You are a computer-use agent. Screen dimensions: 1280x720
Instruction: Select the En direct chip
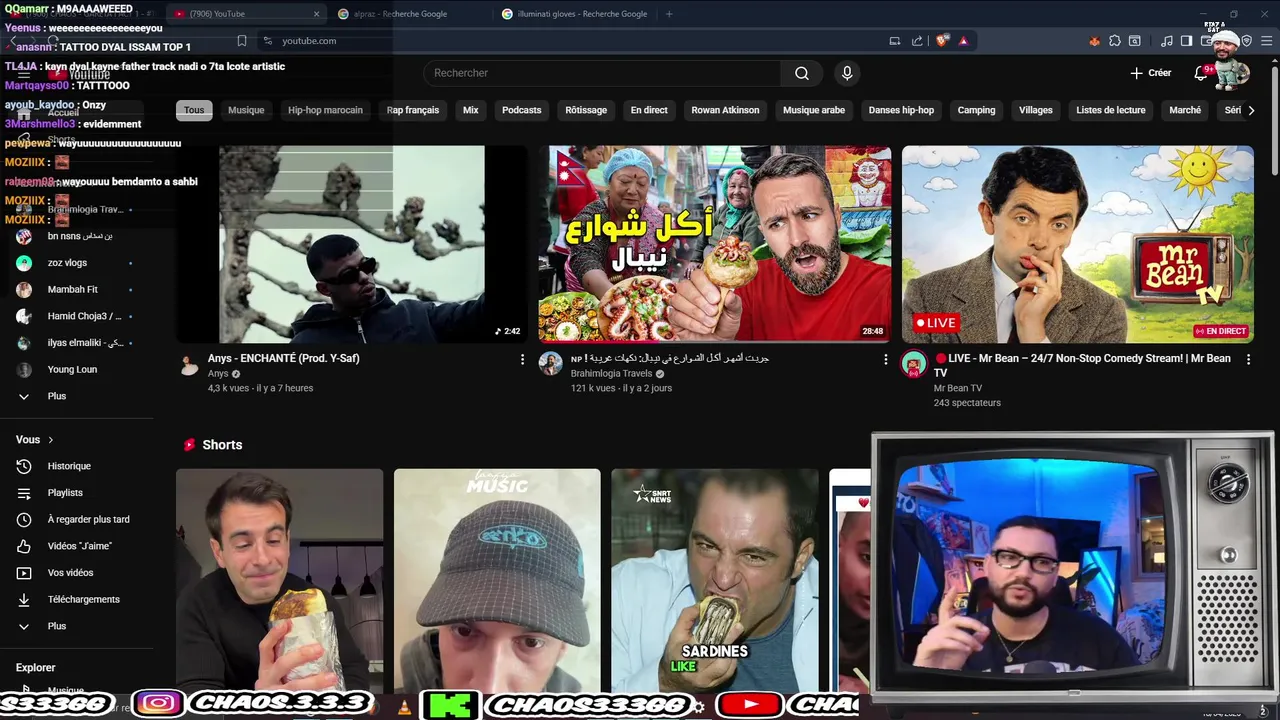(649, 110)
